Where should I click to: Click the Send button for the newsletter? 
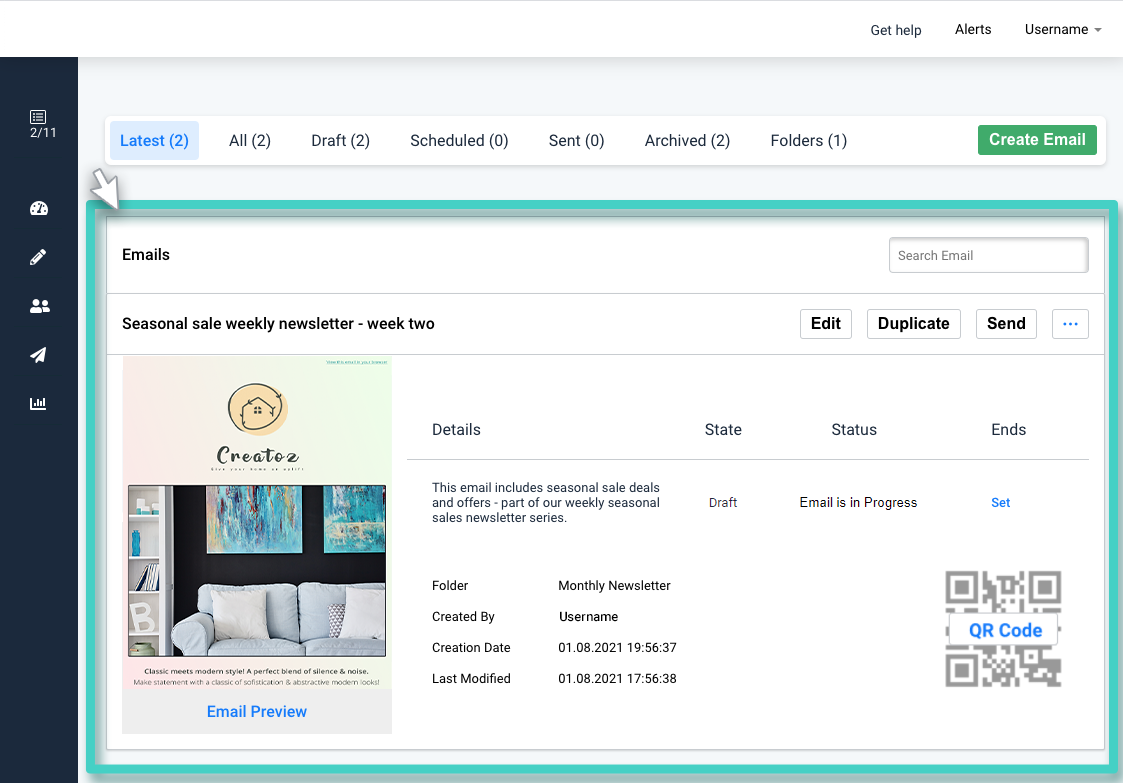click(1006, 324)
